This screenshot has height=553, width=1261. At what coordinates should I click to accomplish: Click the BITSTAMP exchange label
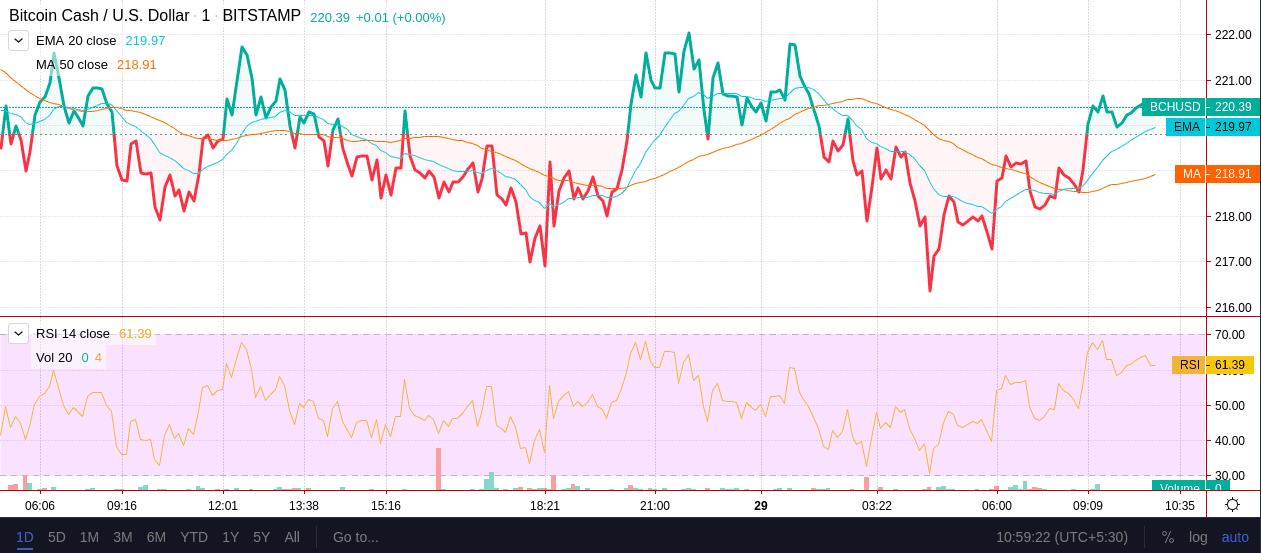tap(261, 16)
